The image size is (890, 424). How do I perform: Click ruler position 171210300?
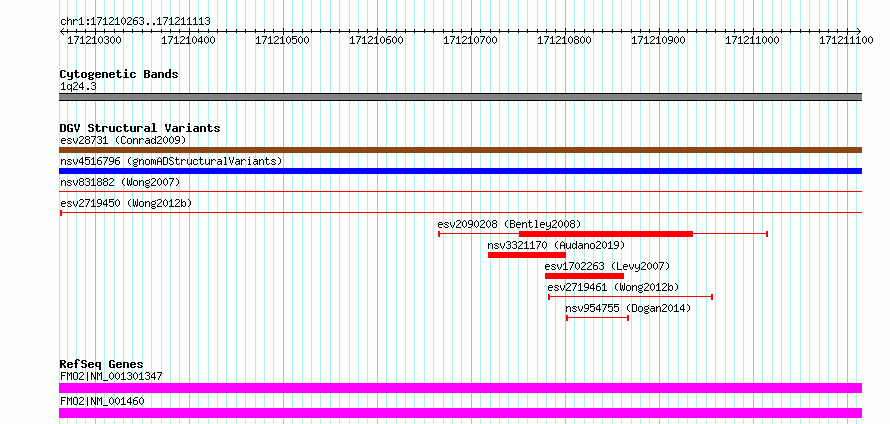coord(94,40)
